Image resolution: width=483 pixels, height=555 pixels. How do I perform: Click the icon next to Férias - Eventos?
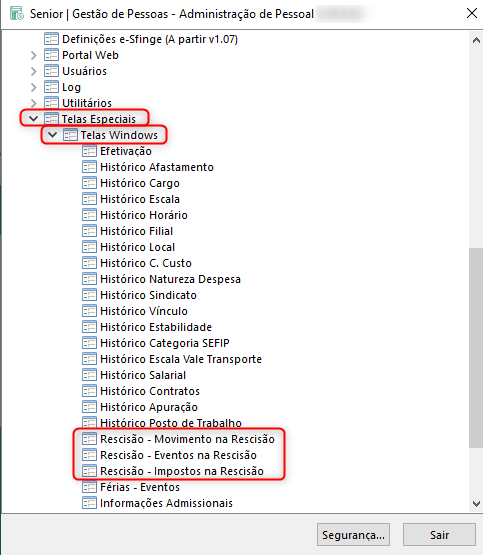click(x=89, y=487)
